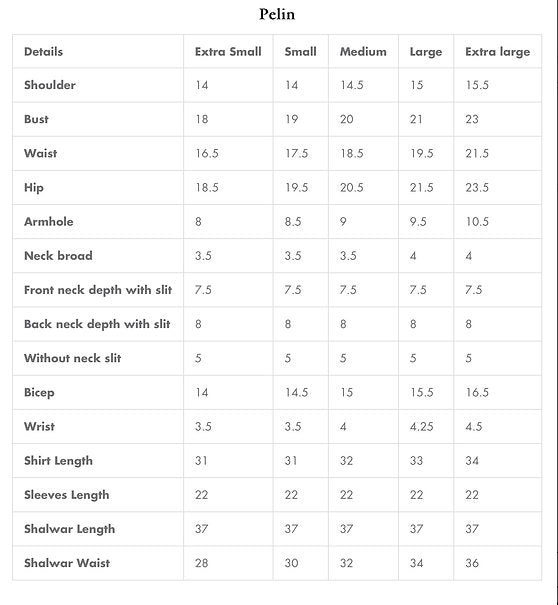Click the Hip row label
The image size is (558, 605).
point(34,188)
